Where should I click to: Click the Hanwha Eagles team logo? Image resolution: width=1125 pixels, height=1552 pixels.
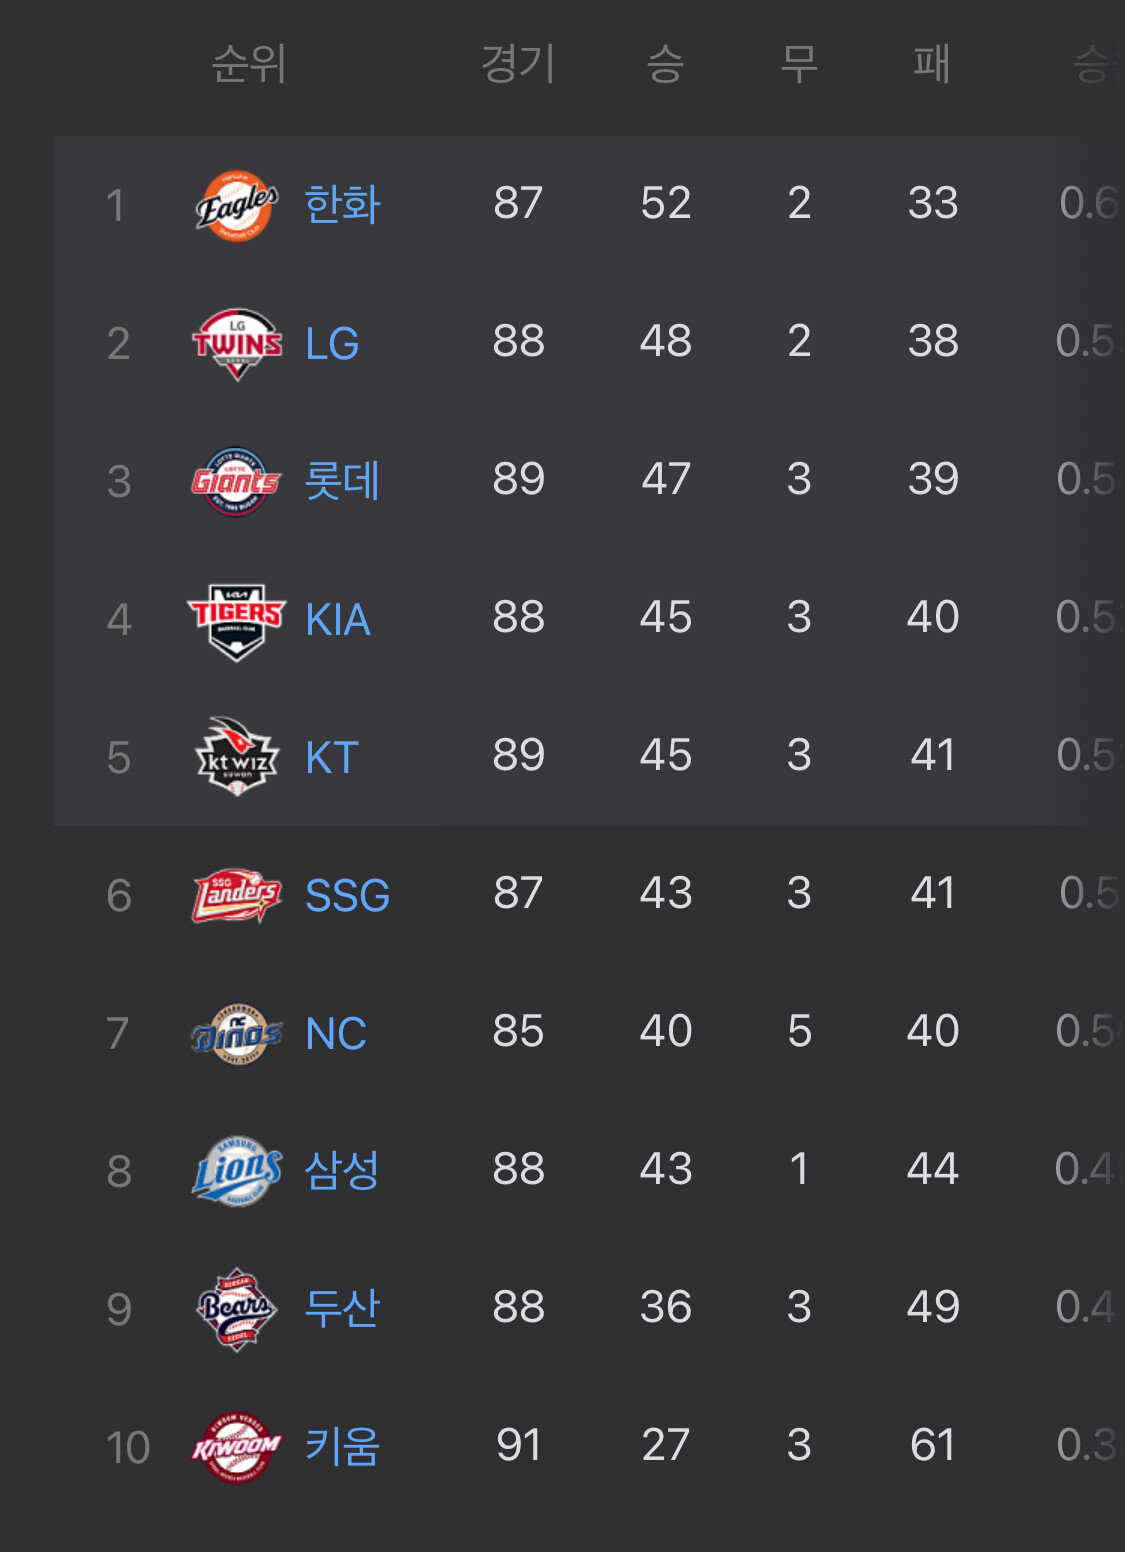coord(237,205)
